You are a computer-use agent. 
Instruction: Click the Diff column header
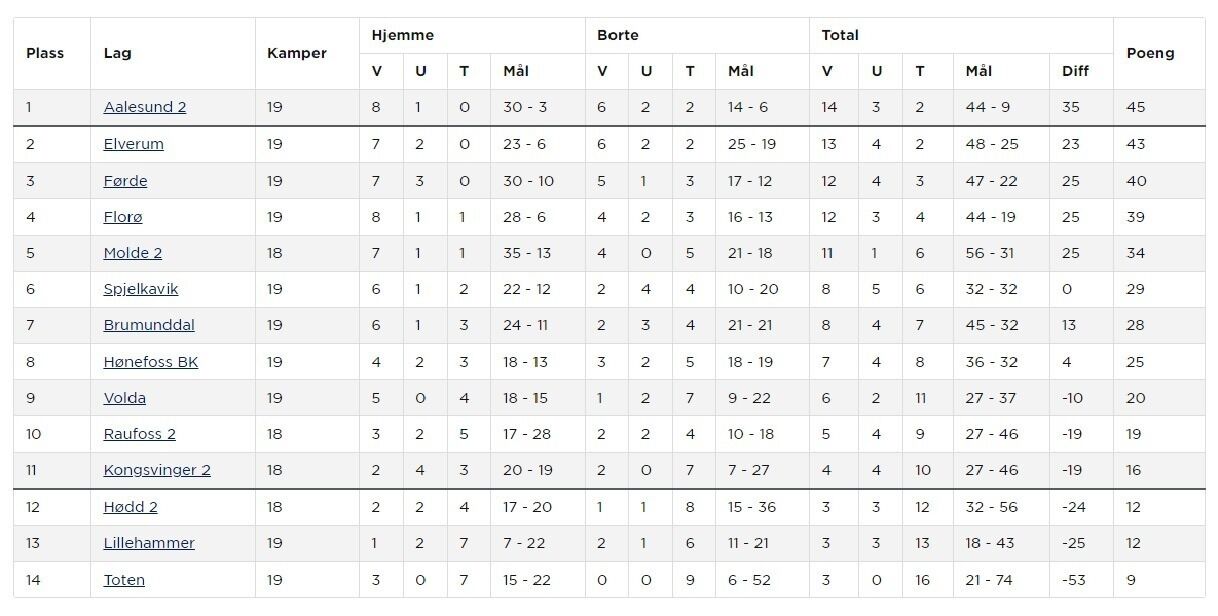coord(1075,71)
